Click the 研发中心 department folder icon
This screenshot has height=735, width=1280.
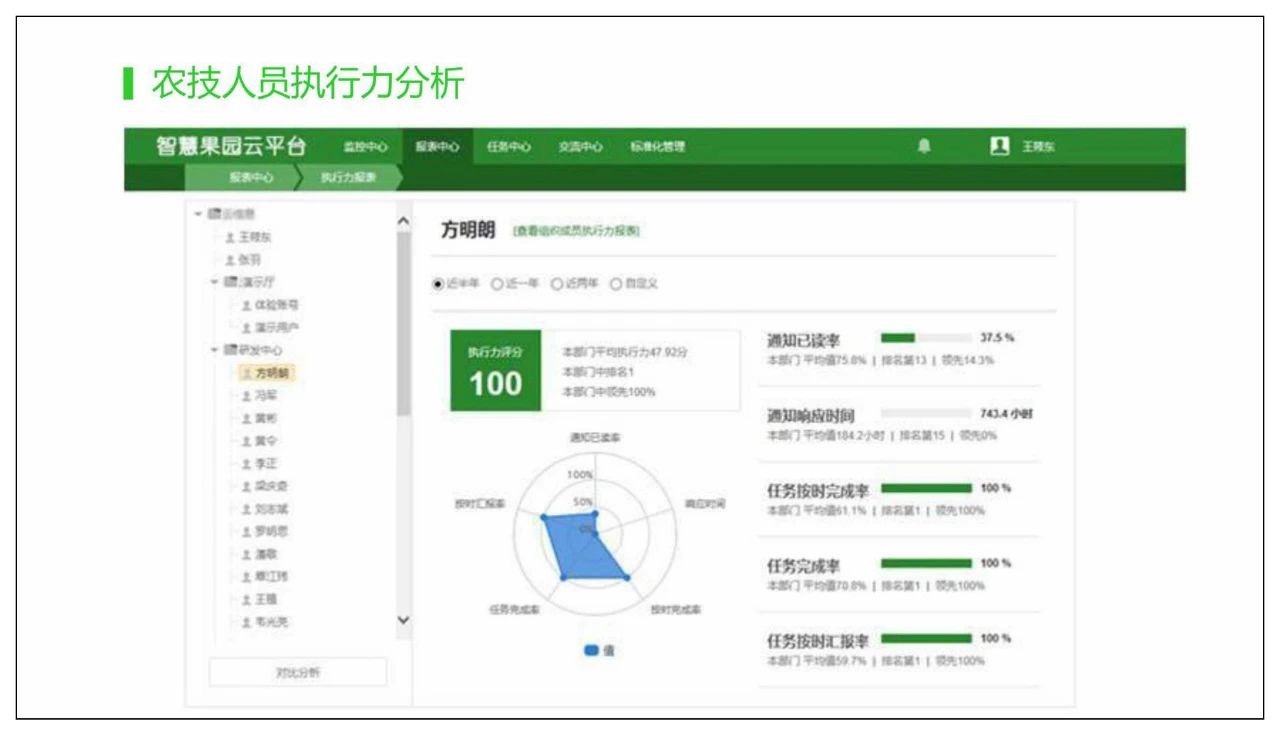tap(228, 350)
